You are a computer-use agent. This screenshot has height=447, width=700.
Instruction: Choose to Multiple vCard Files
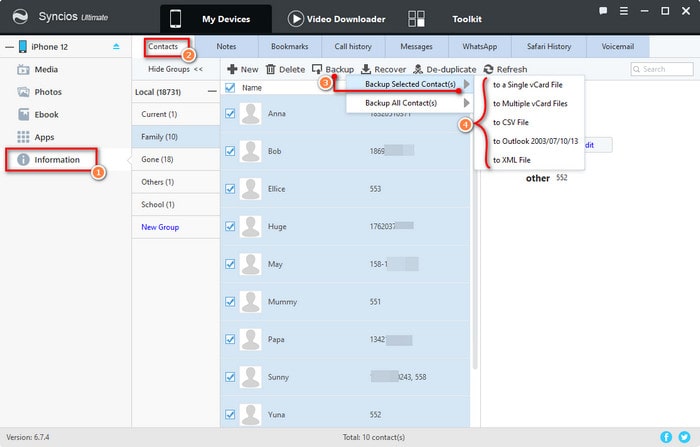(529, 104)
